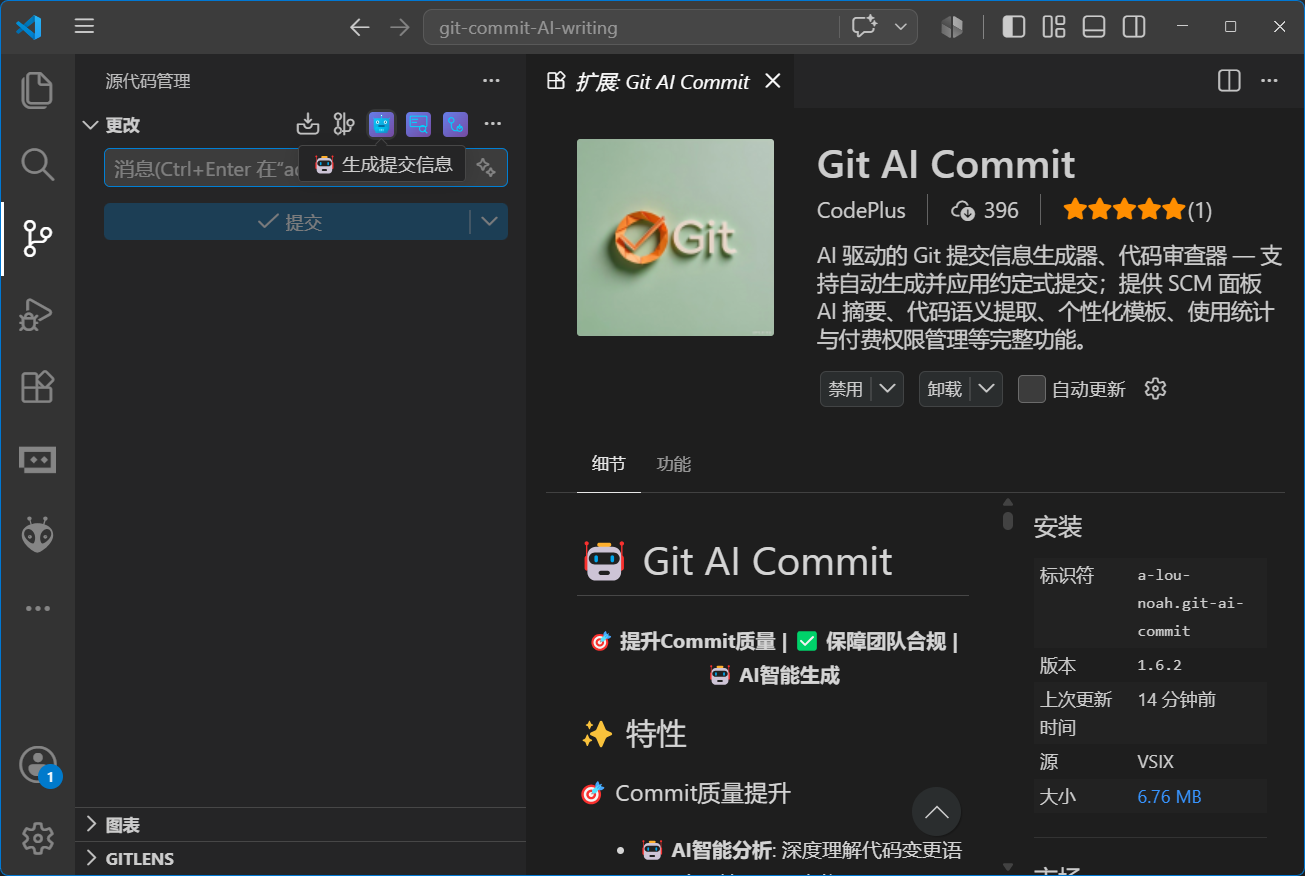1305x876 pixels.
Task: Open the Customize Layout icon
Action: coord(1054,27)
